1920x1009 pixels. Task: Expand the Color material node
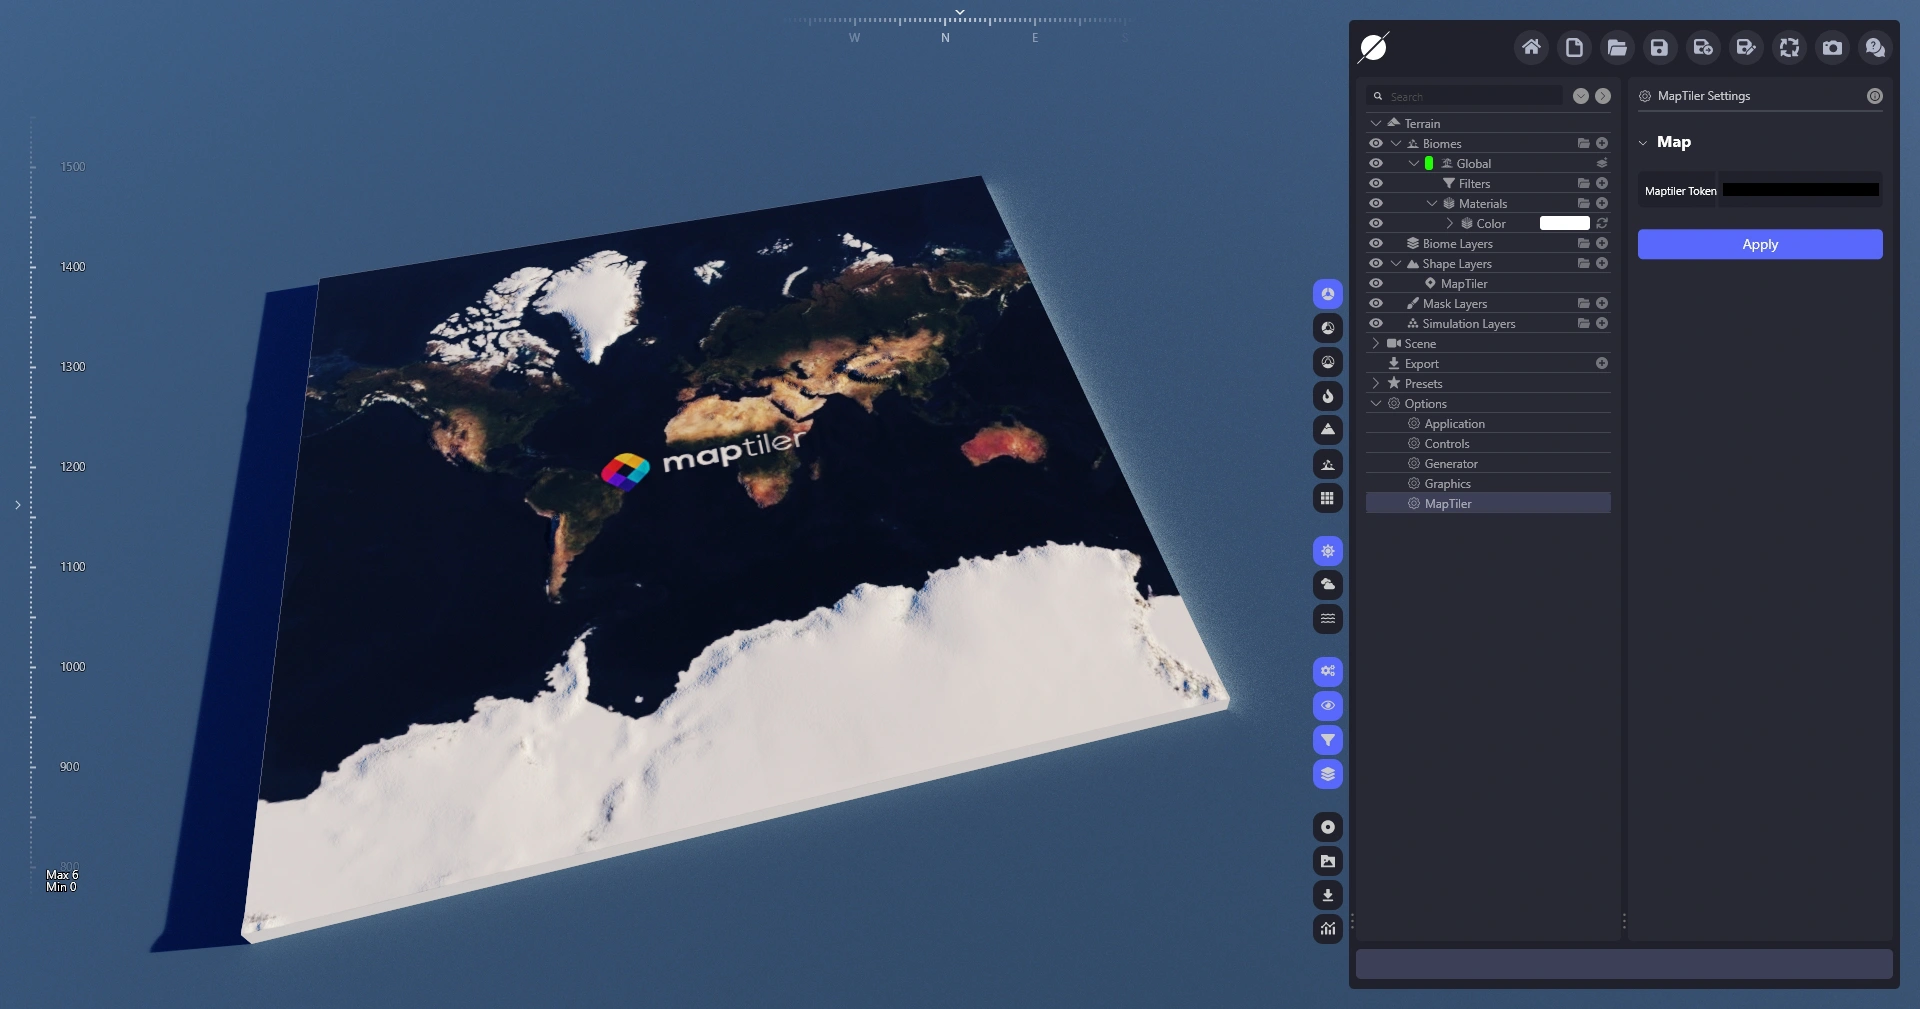pyautogui.click(x=1450, y=223)
